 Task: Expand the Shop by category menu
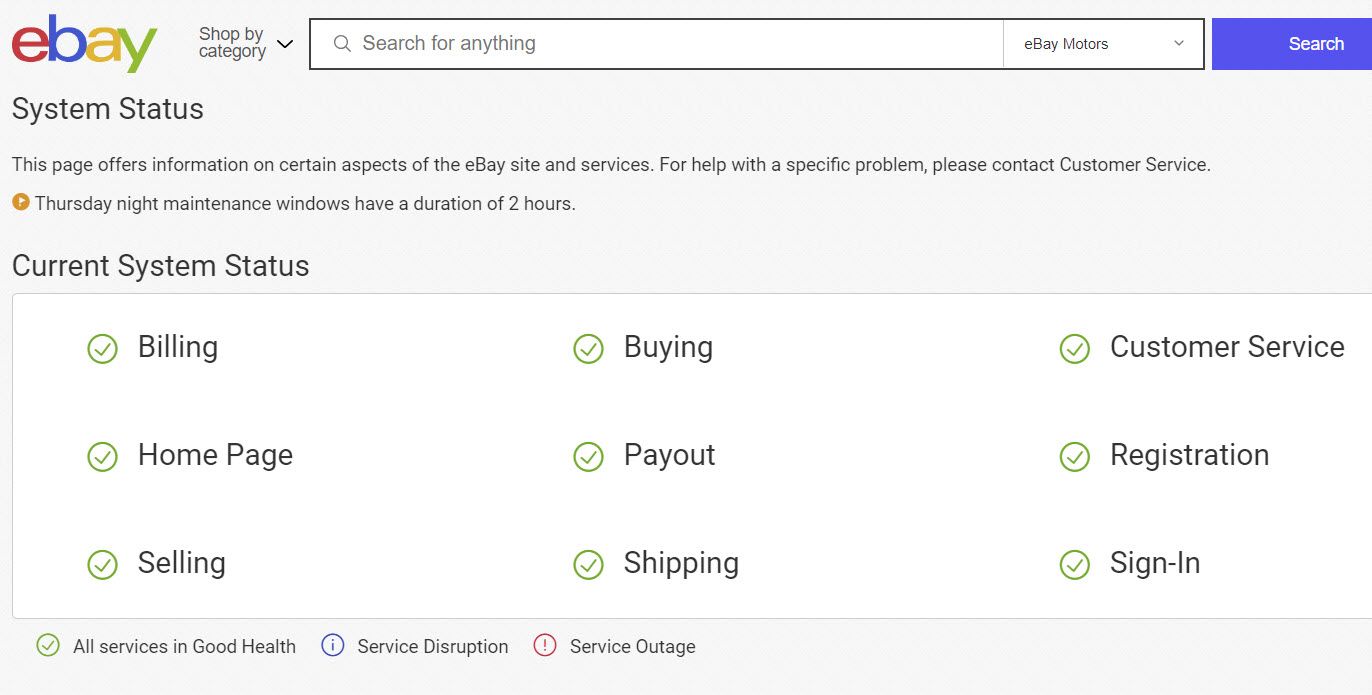(x=245, y=44)
